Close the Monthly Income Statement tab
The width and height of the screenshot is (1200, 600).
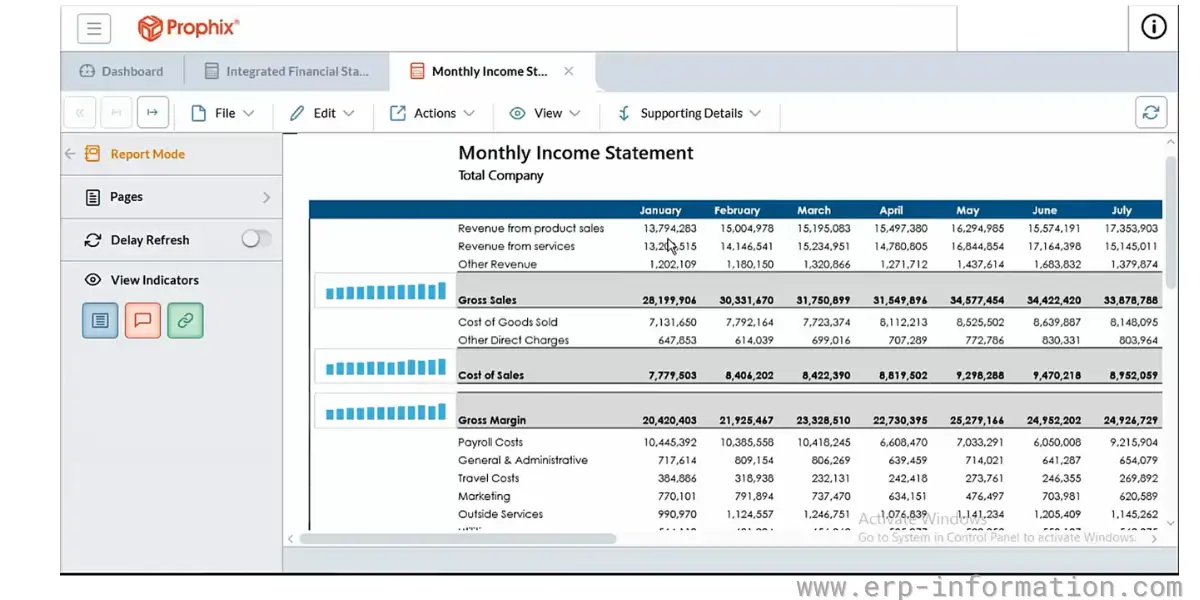(x=568, y=71)
